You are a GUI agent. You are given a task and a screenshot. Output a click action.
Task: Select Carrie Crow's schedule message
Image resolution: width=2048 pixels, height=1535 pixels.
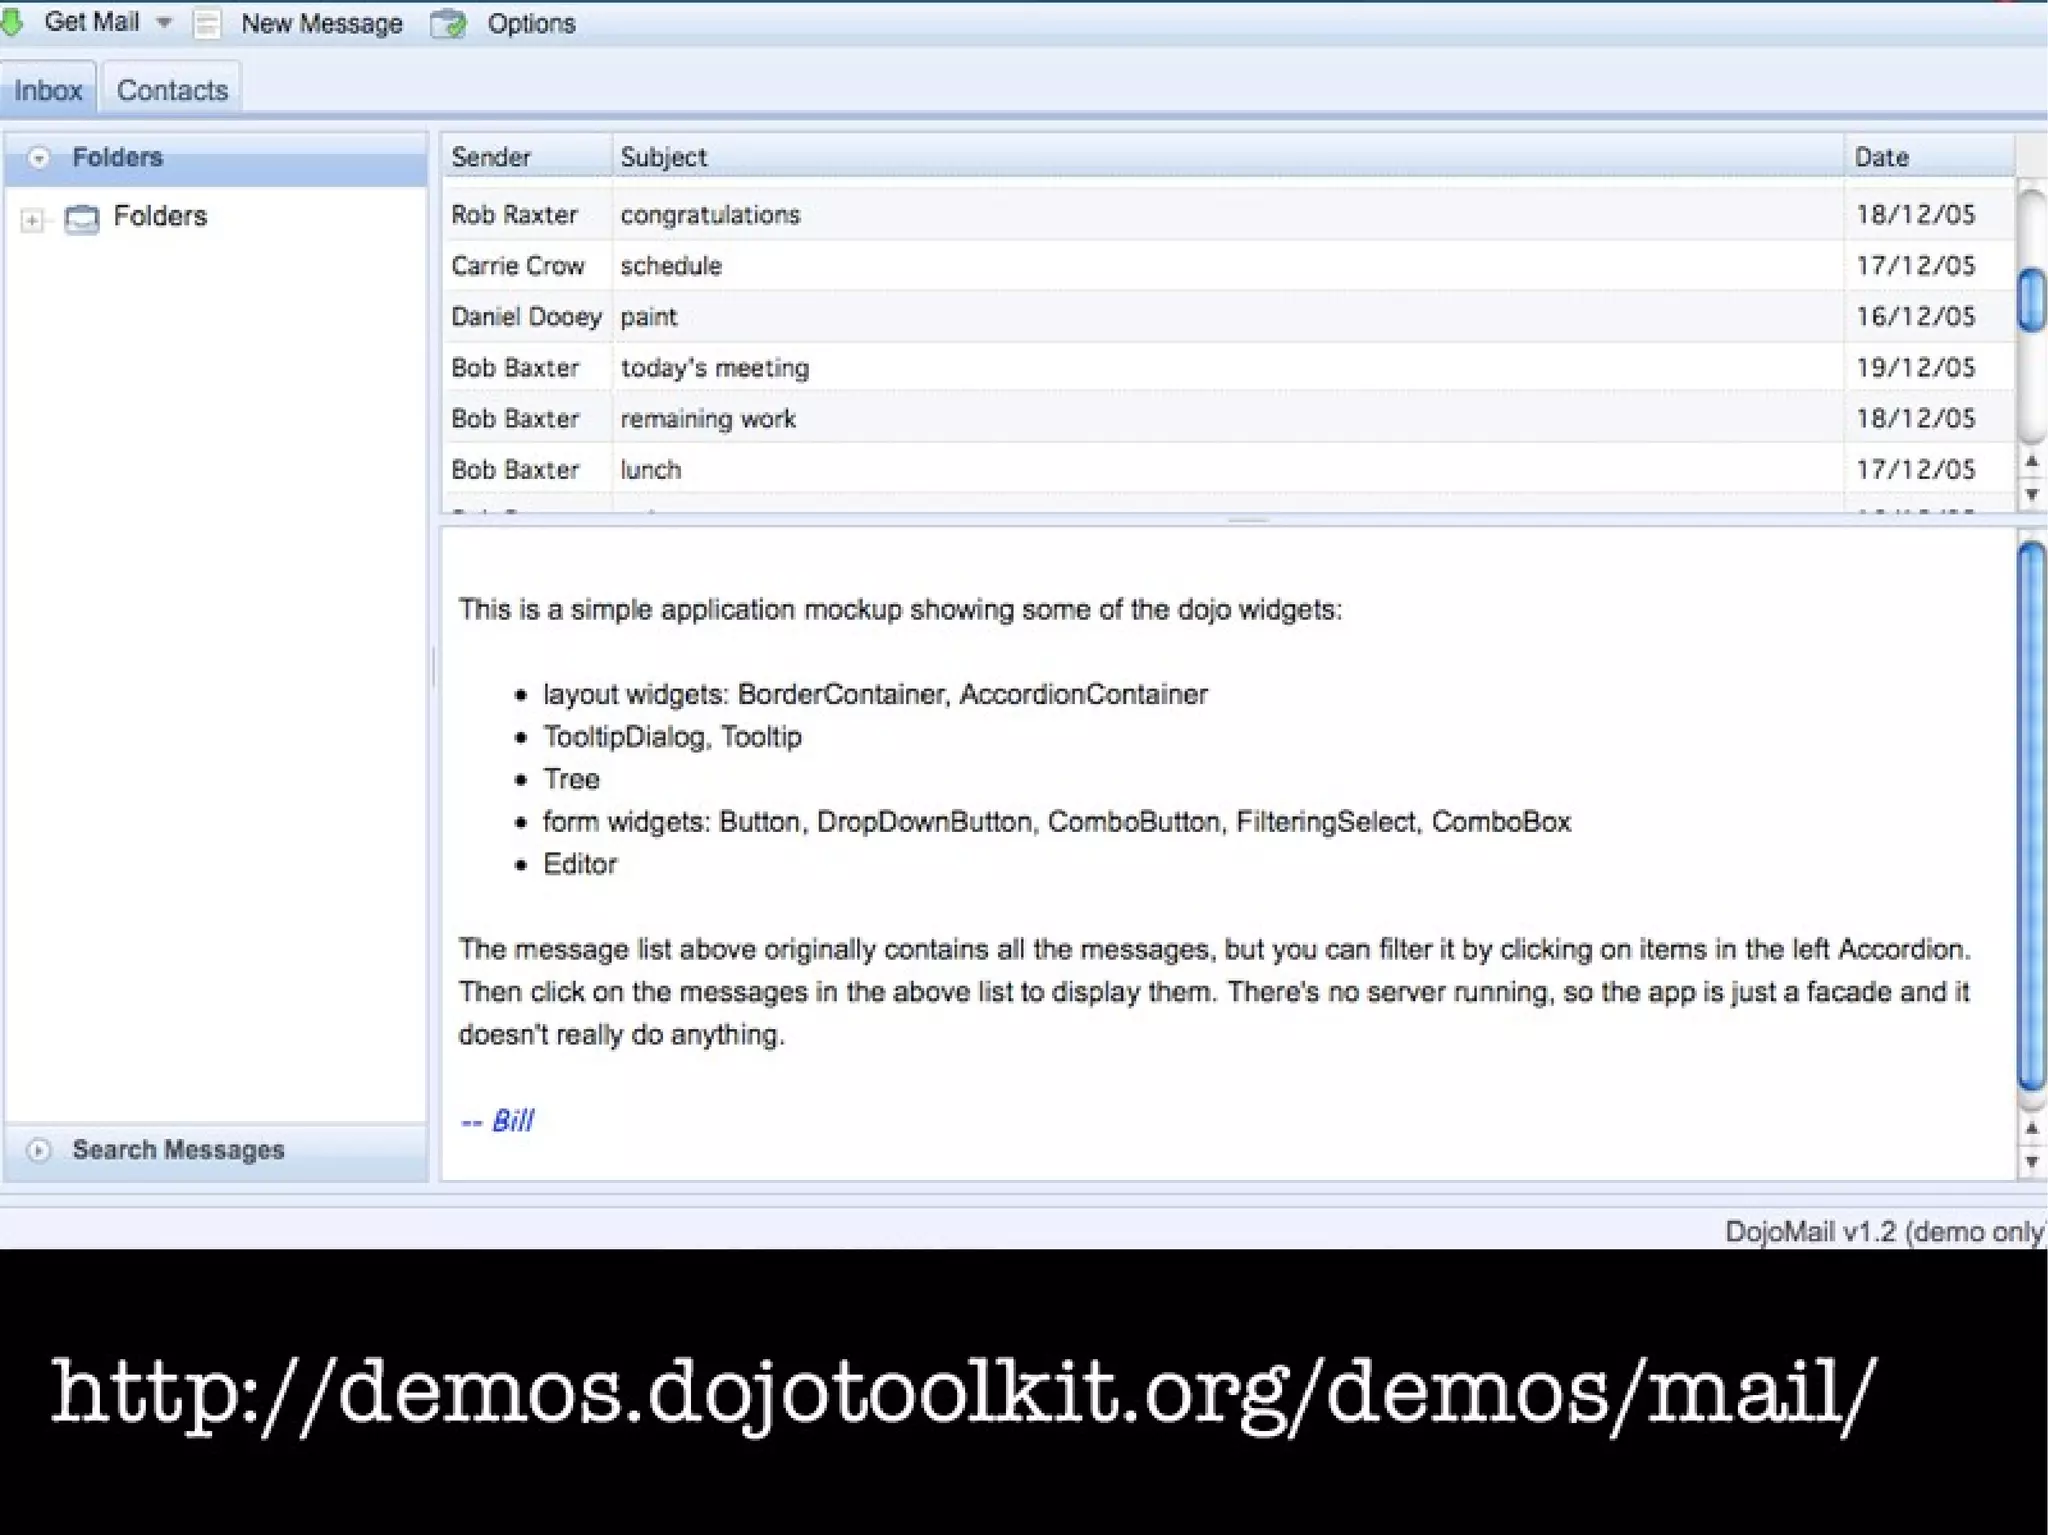670,266
